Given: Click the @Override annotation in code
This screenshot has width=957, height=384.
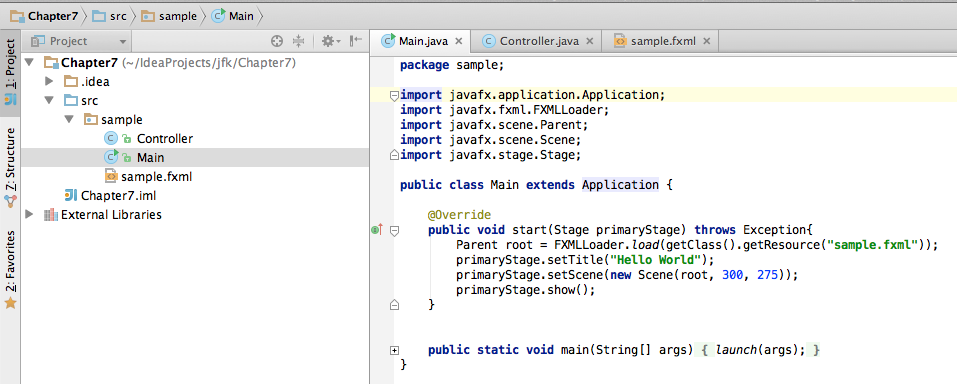Looking at the screenshot, I should pyautogui.click(x=459, y=215).
